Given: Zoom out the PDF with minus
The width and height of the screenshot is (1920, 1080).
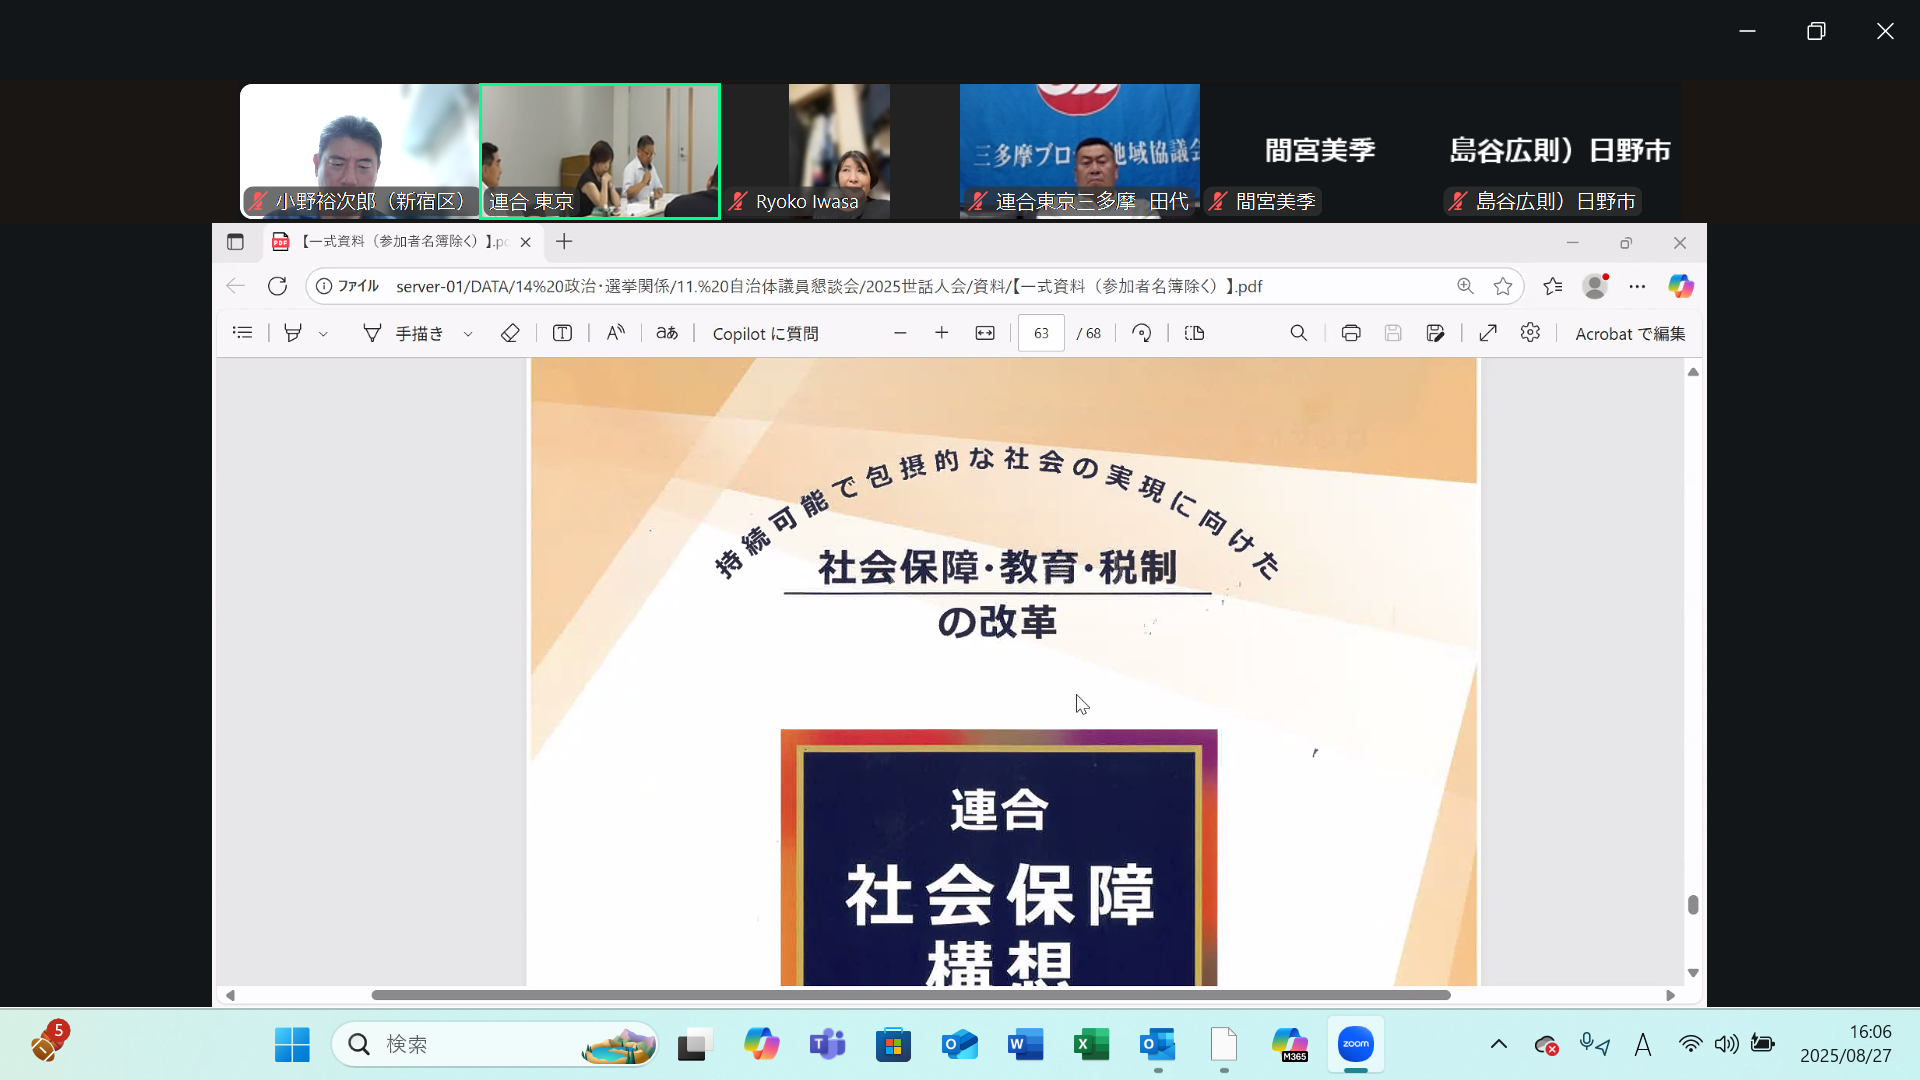Looking at the screenshot, I should pos(900,333).
